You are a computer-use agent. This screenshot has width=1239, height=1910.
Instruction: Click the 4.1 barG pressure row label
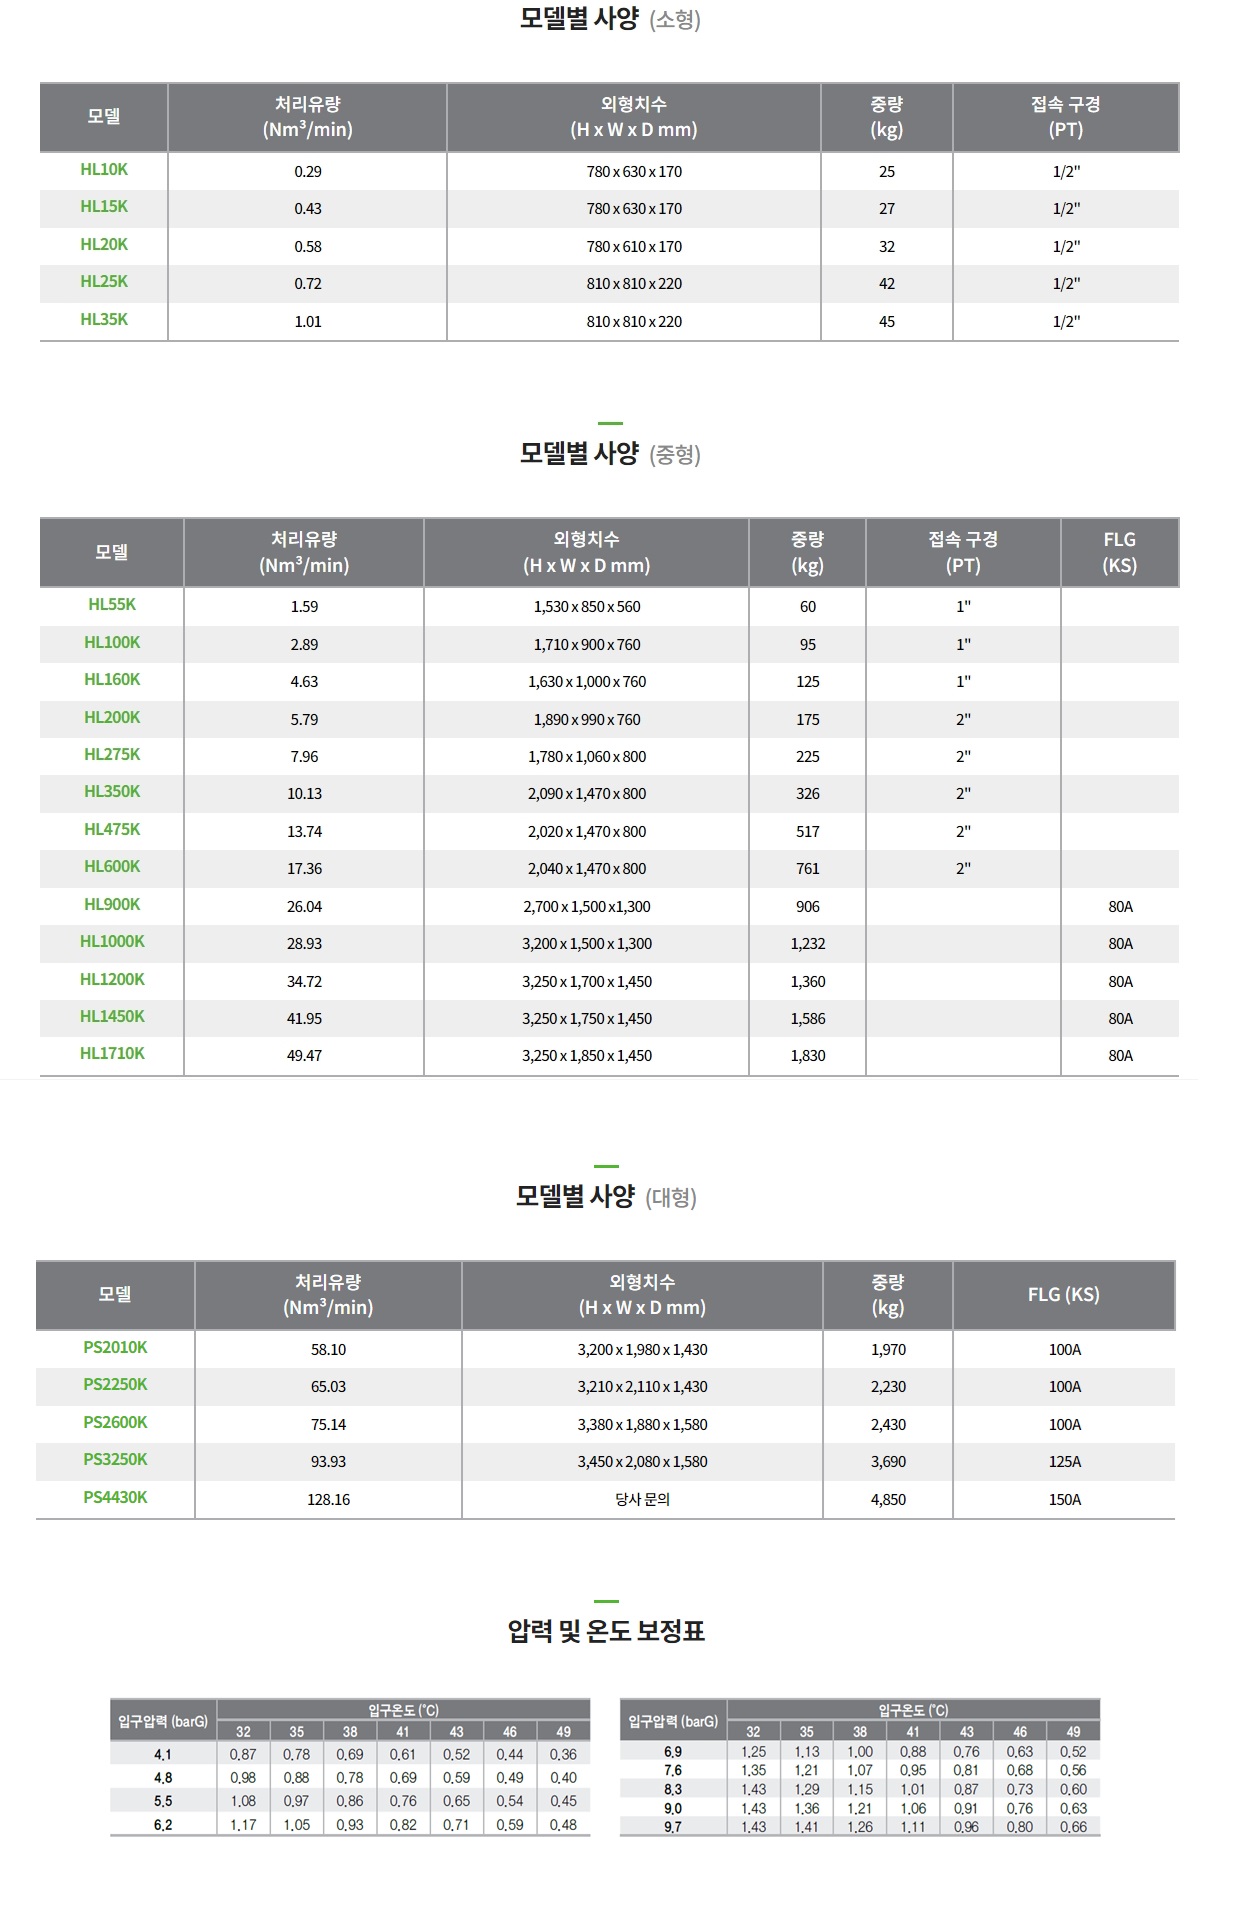(x=163, y=1754)
